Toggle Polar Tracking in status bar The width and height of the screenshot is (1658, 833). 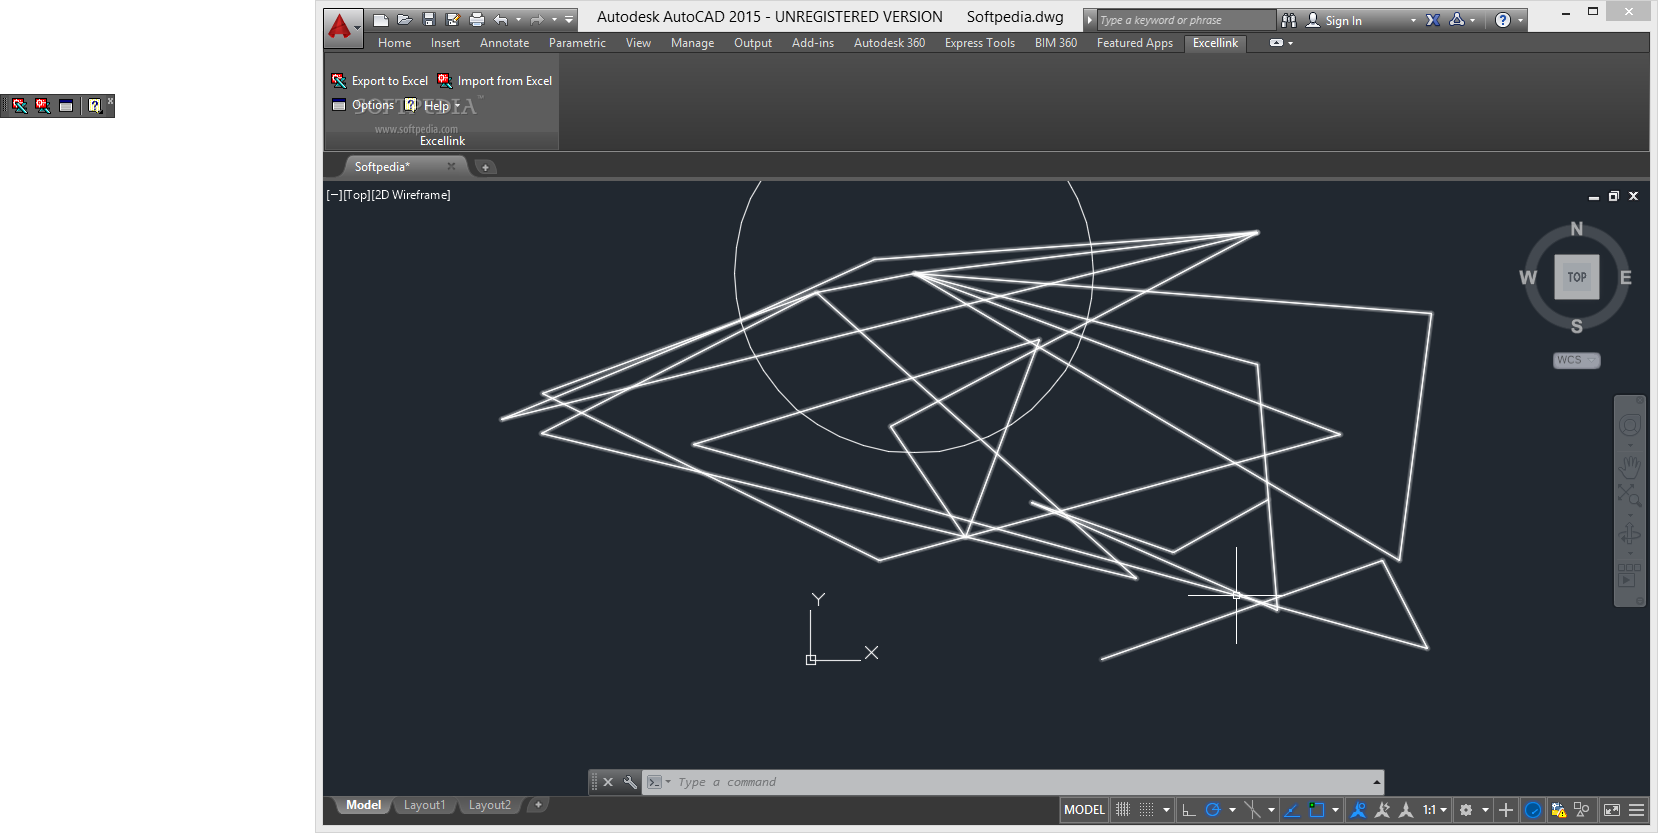tap(1213, 810)
